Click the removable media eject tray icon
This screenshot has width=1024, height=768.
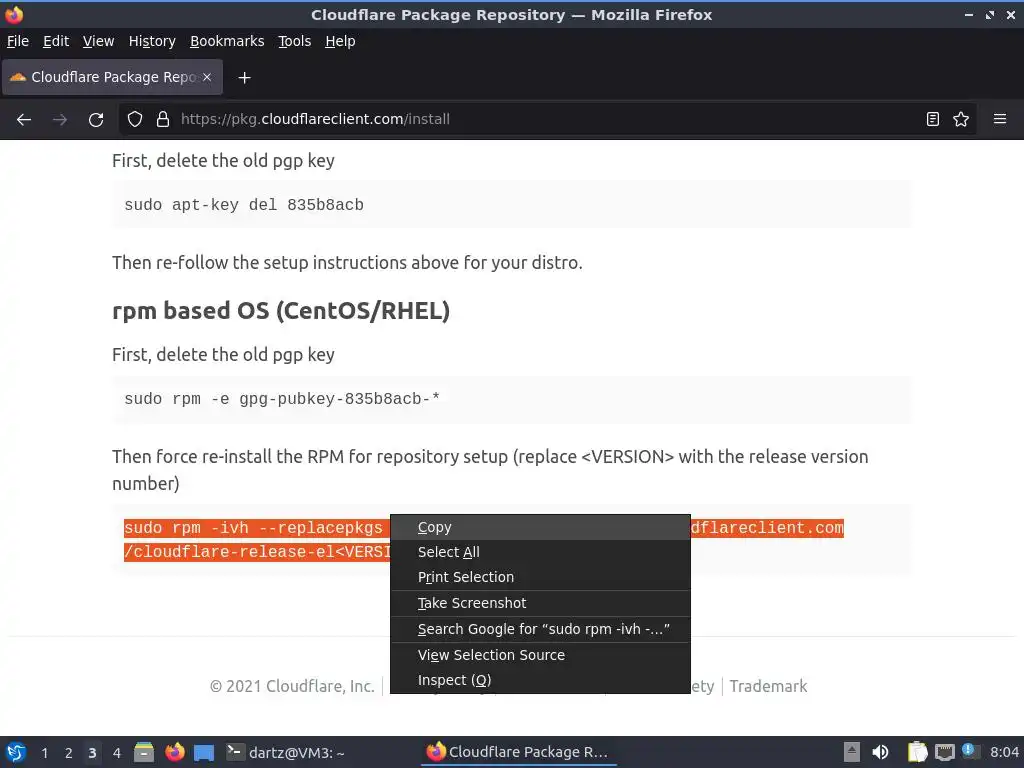point(852,752)
